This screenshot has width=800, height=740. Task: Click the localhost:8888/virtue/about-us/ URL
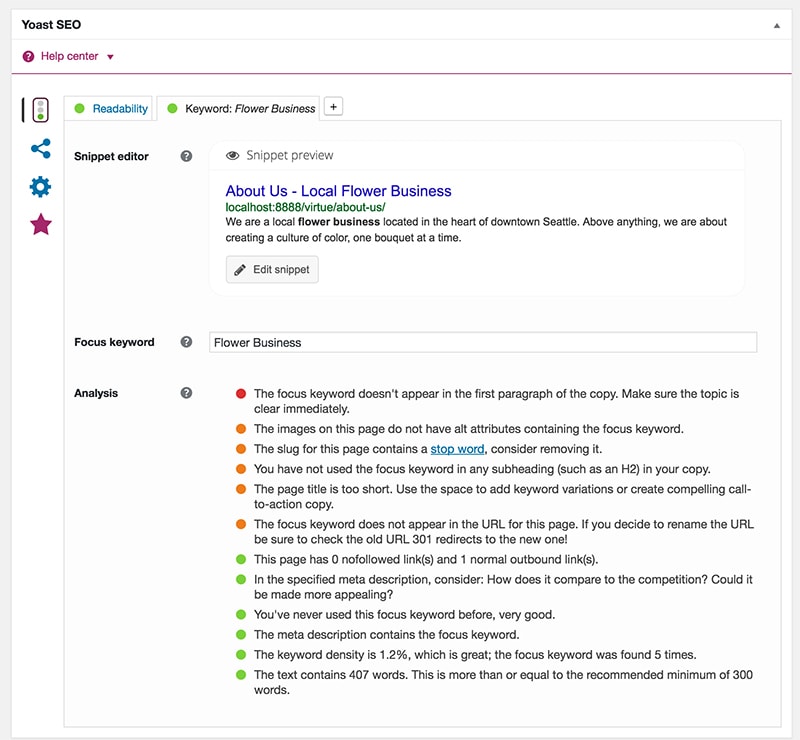pyautogui.click(x=305, y=207)
